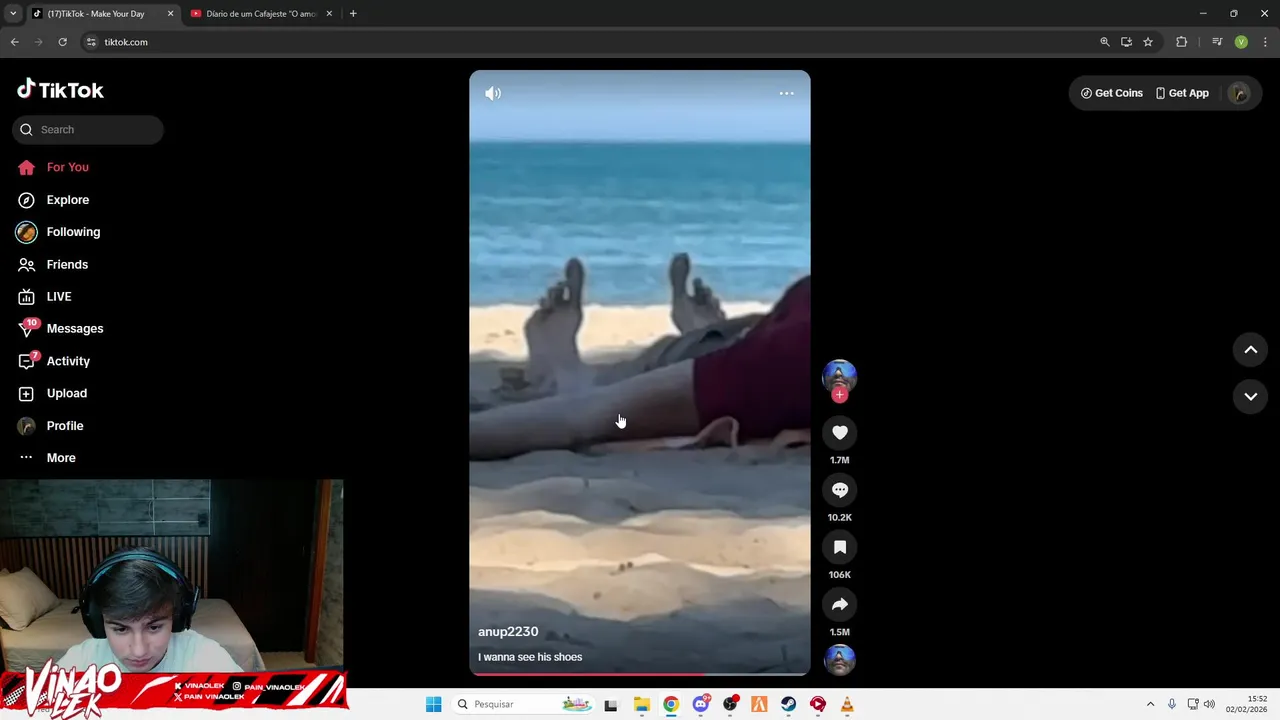
Task: Open OBS Studio from the taskbar
Action: [730, 705]
